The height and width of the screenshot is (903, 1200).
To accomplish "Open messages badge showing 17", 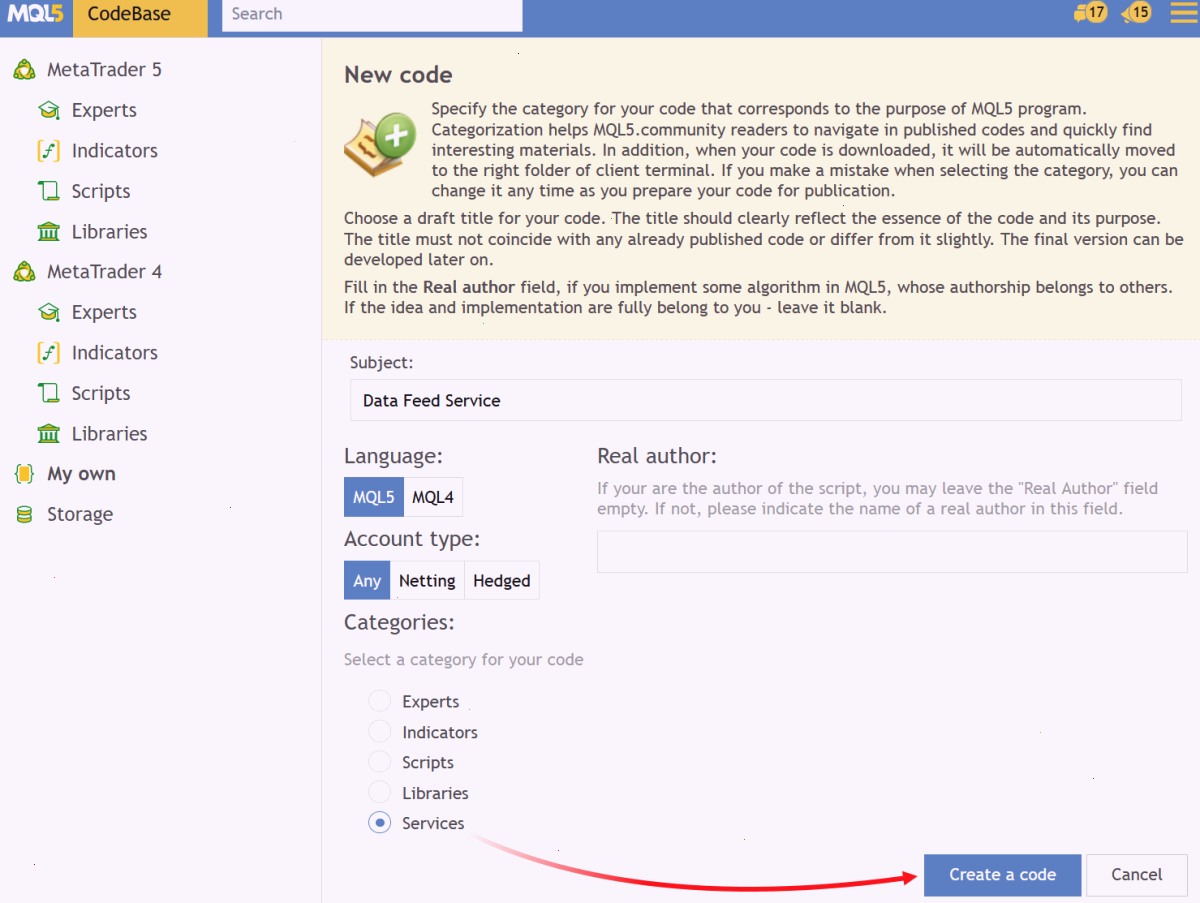I will pyautogui.click(x=1090, y=13).
